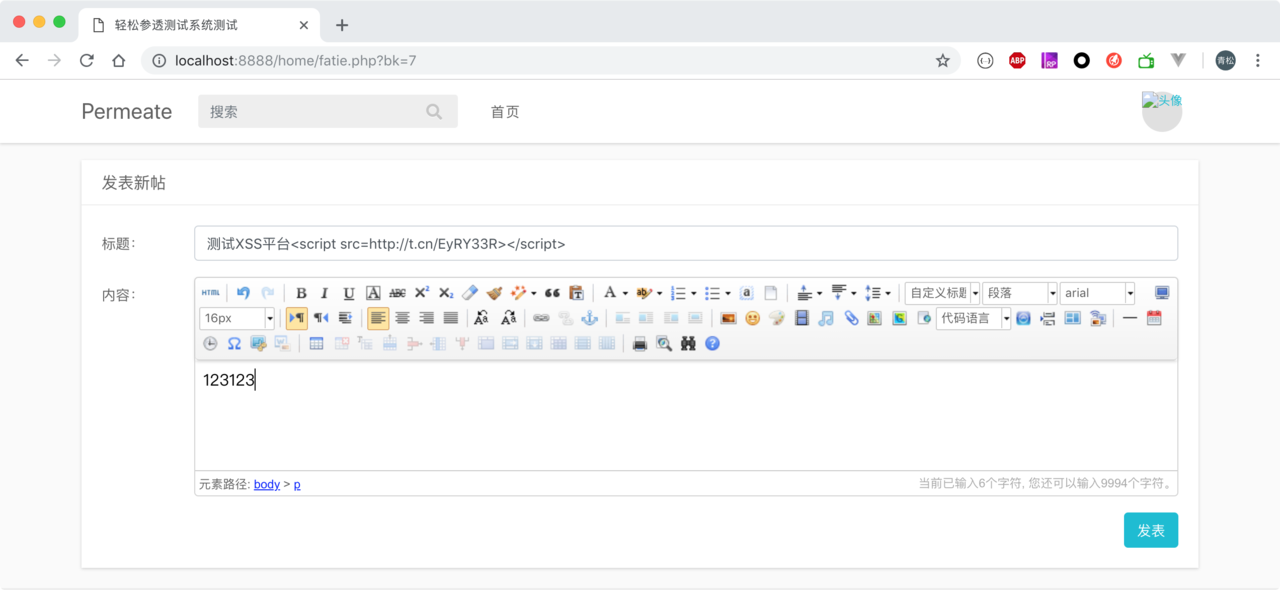The width and height of the screenshot is (1280, 590).
Task: Undo the last edit in the editor
Action: click(x=243, y=293)
